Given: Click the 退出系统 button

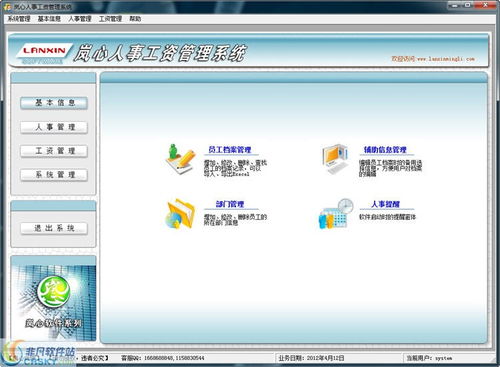Looking at the screenshot, I should point(54,228).
